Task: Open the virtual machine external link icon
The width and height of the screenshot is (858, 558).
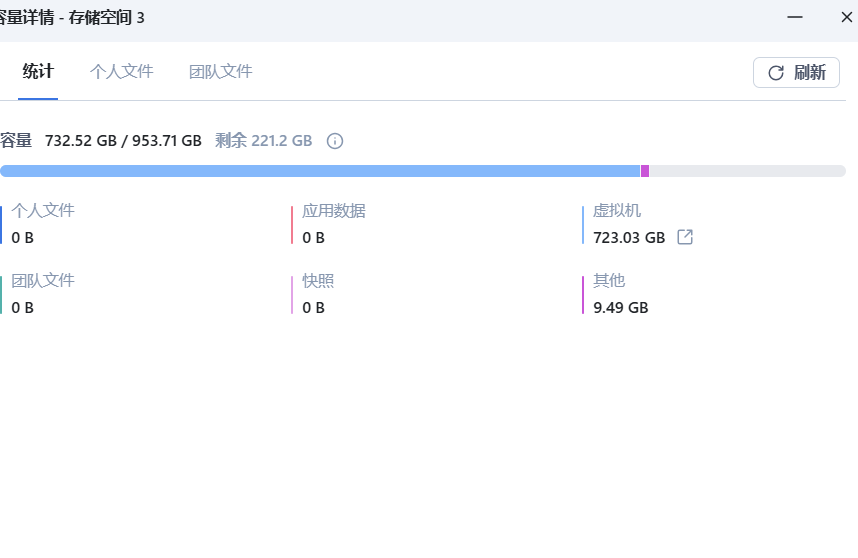Action: (685, 237)
